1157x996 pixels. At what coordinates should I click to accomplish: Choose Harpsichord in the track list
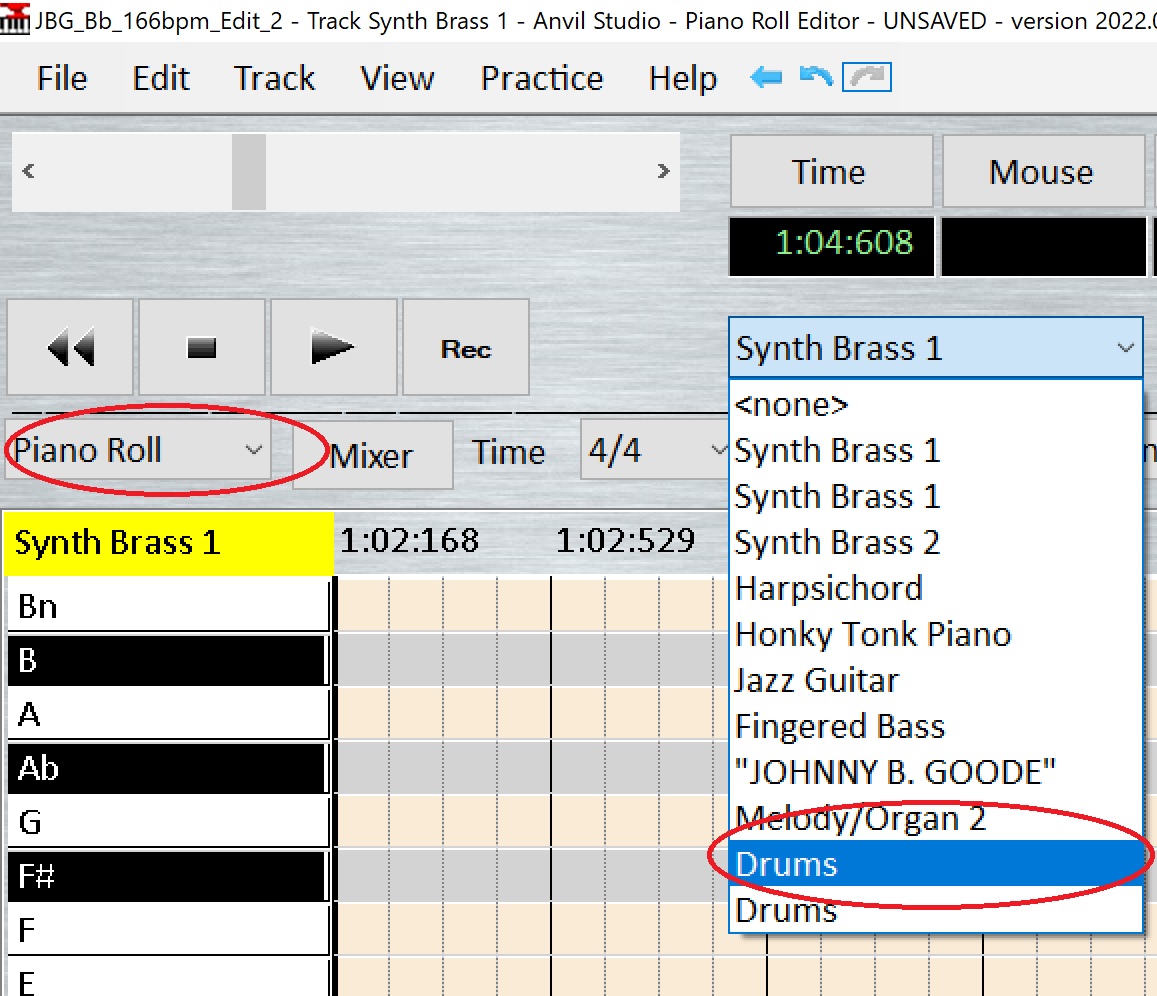point(828,589)
